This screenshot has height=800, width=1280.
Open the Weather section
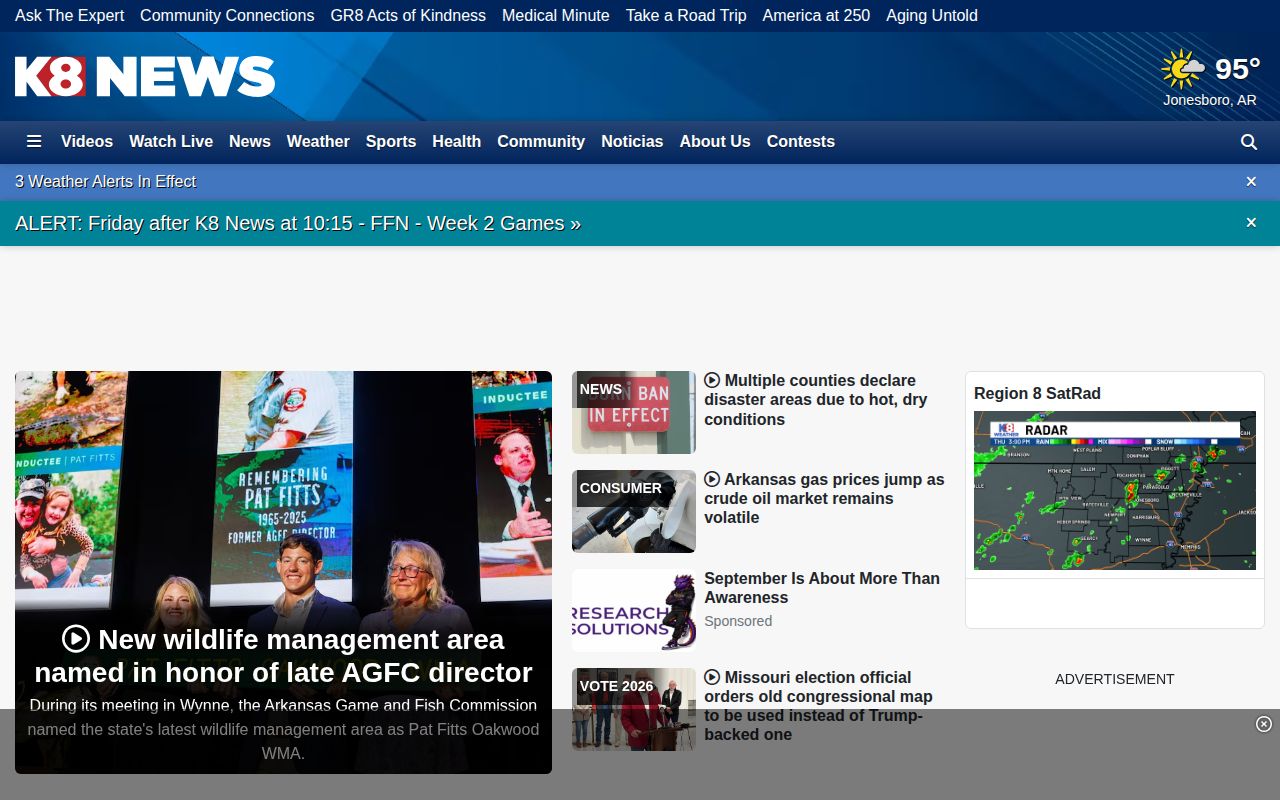318,142
